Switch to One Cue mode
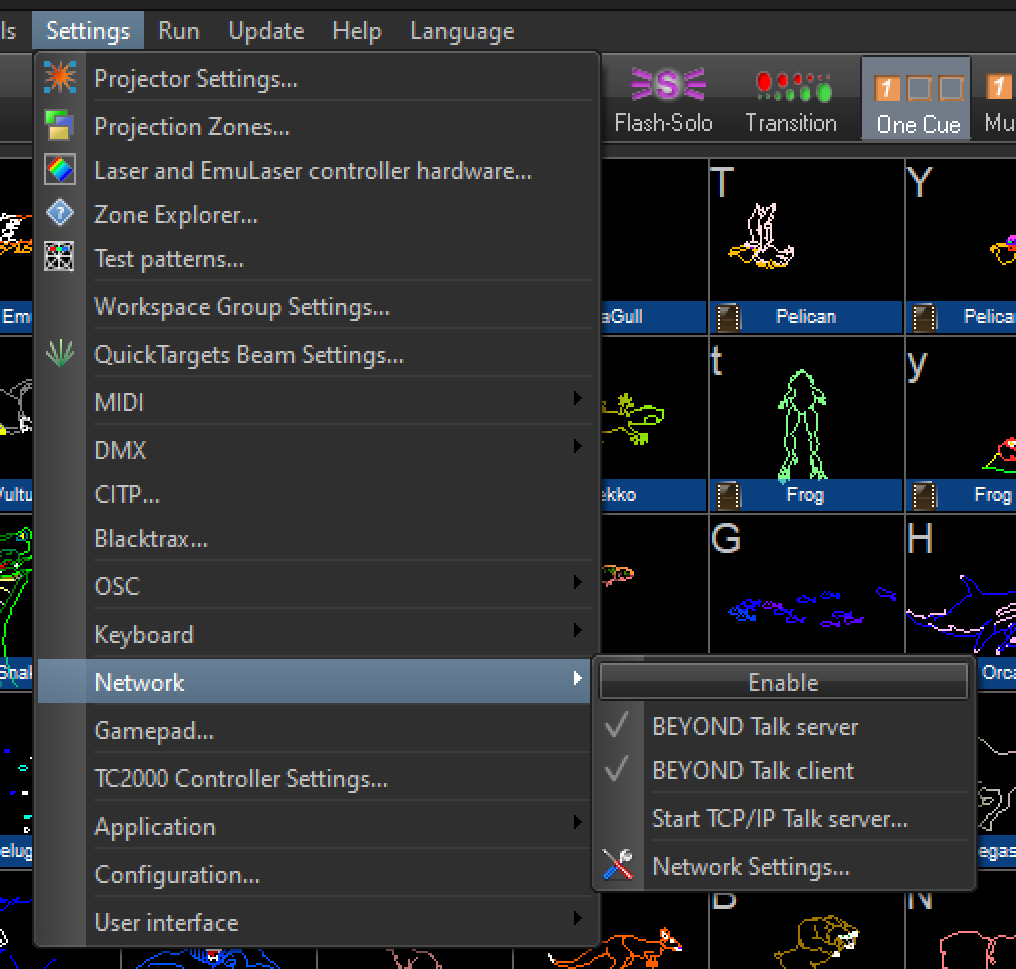Image resolution: width=1016 pixels, height=969 pixels. pyautogui.click(x=917, y=101)
